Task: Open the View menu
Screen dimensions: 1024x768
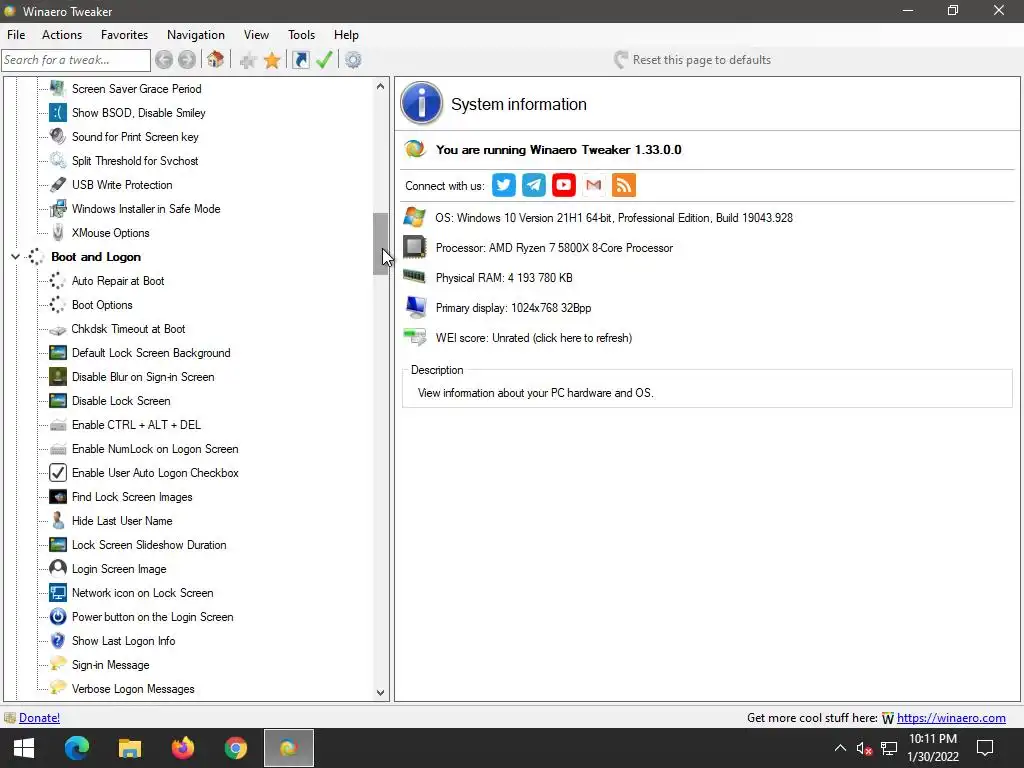Action: click(256, 35)
